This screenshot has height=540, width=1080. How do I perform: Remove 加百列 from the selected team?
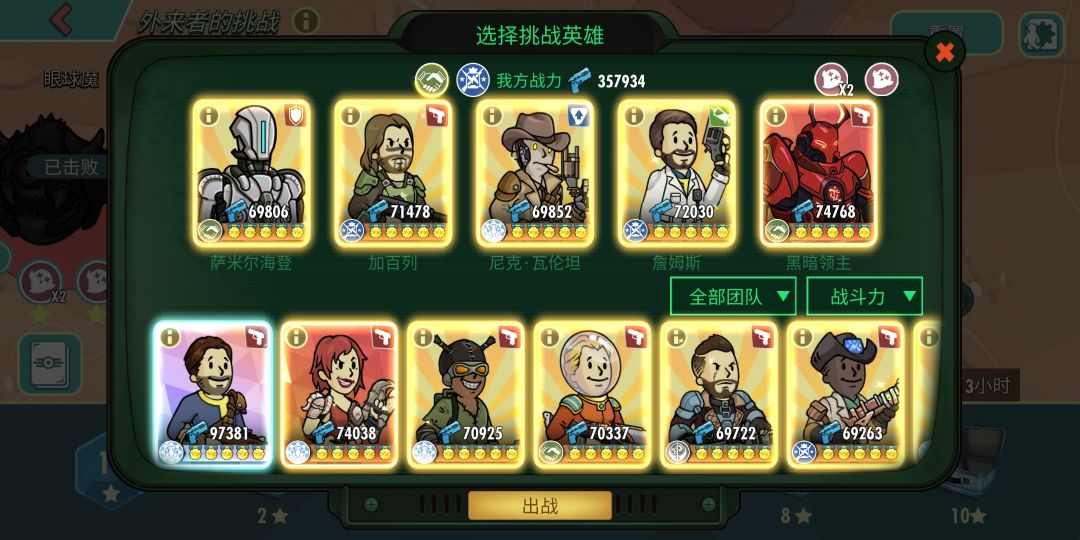click(x=393, y=173)
